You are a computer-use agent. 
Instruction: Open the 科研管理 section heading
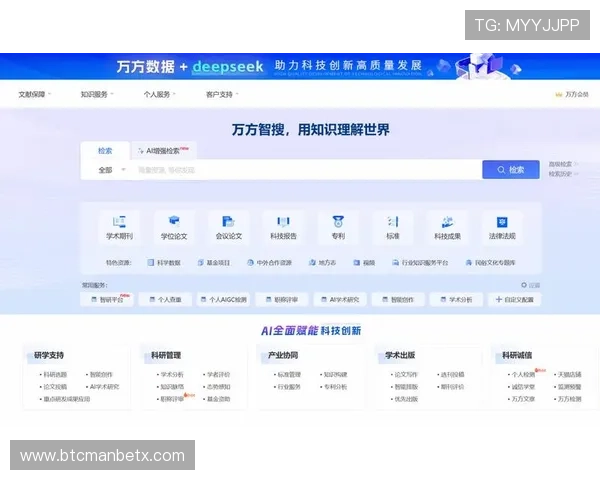click(x=166, y=355)
